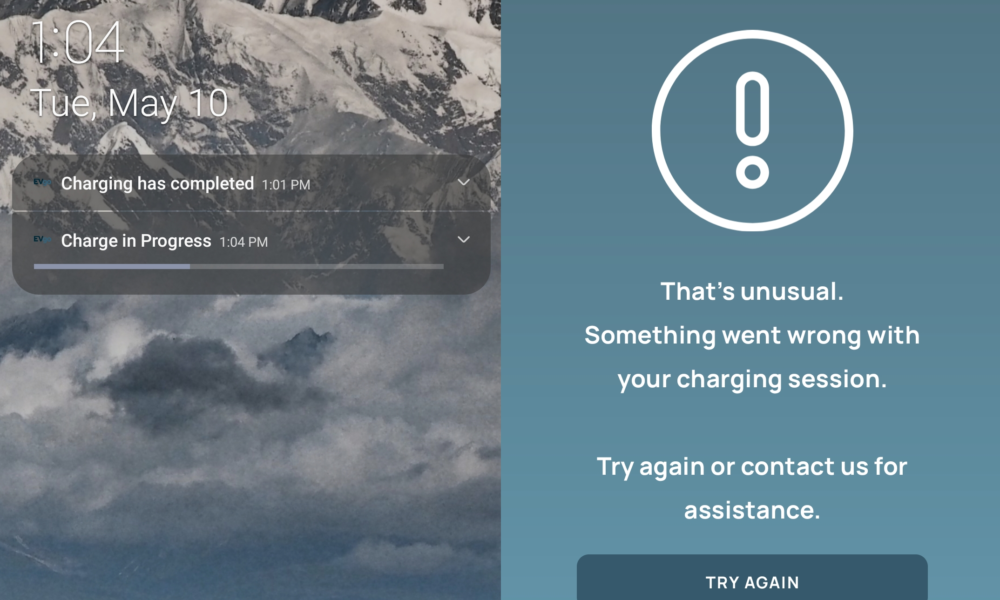Open the Charging has completed notification title

(x=158, y=184)
